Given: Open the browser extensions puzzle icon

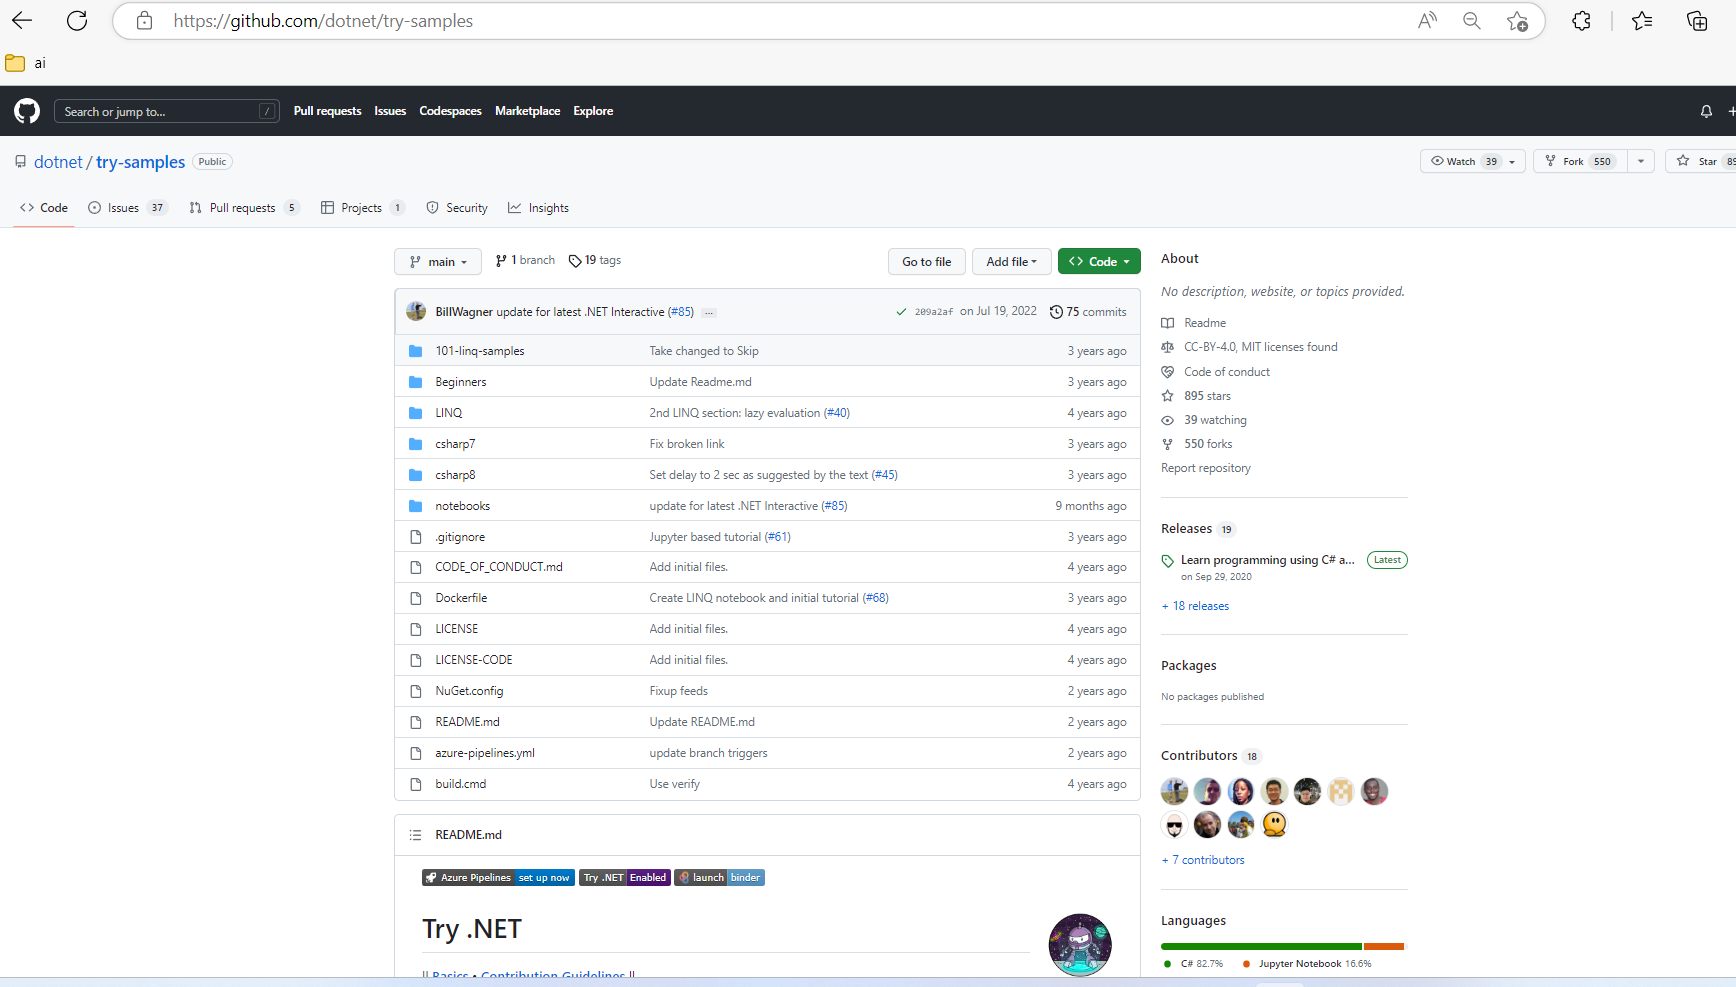Looking at the screenshot, I should pos(1581,20).
